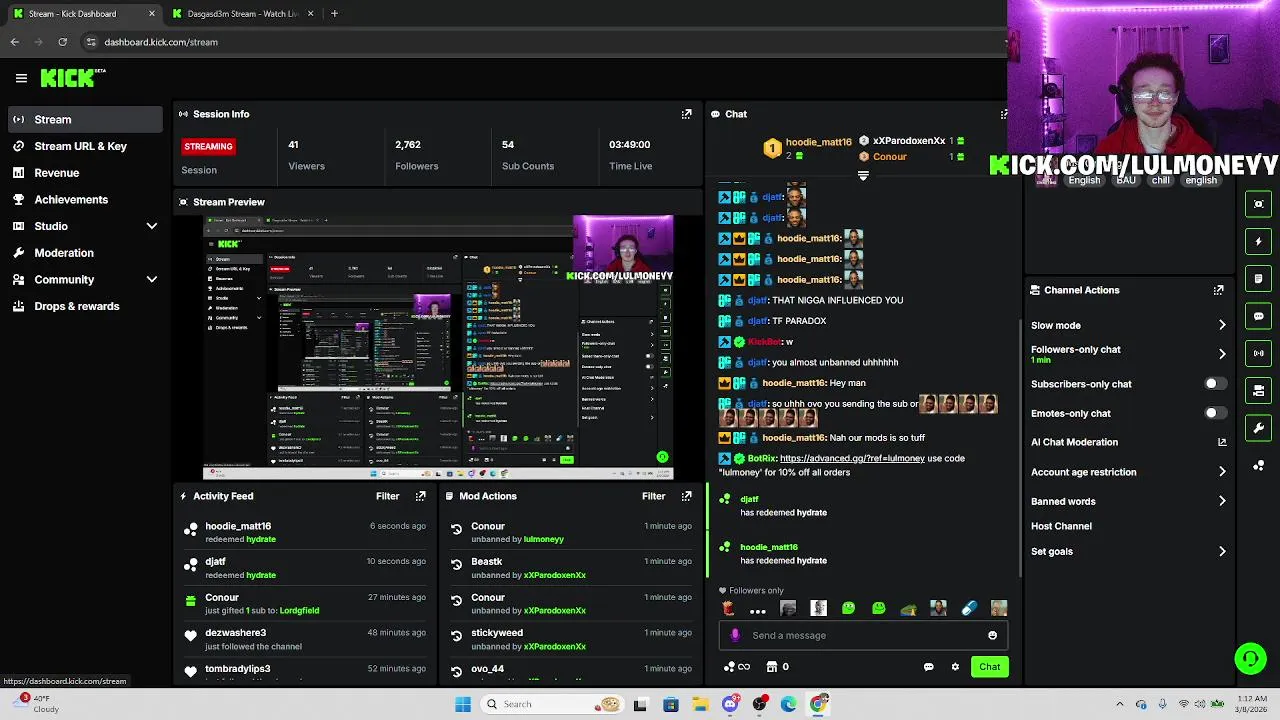The height and width of the screenshot is (720, 1280).
Task: Click the green Chat send button
Action: coord(989,667)
